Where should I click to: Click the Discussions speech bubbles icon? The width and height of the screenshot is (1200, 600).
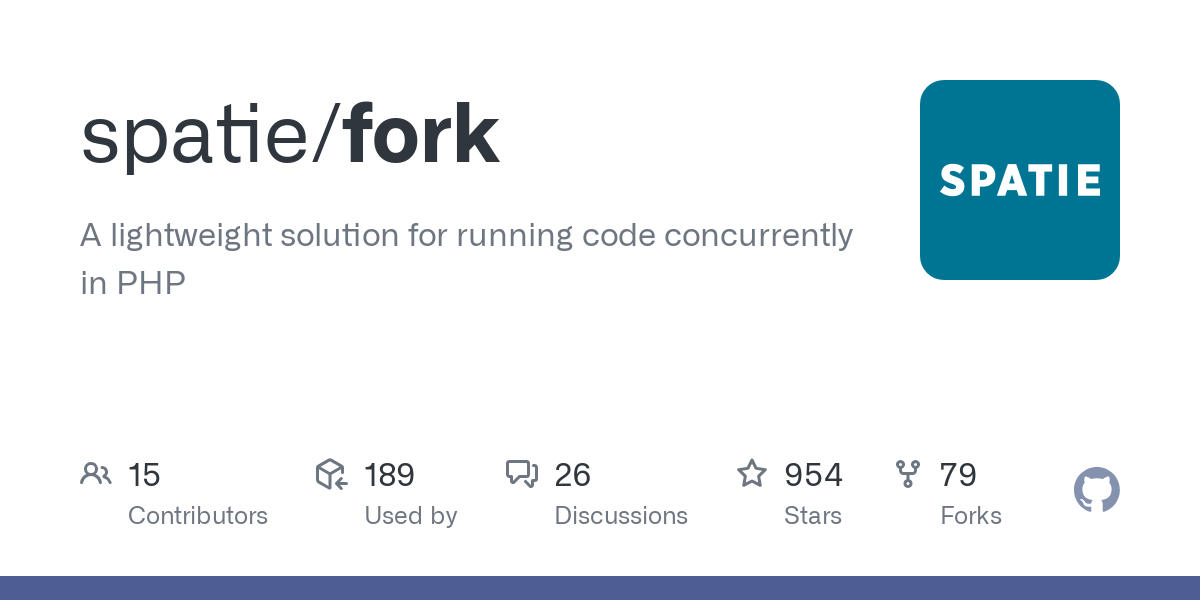pyautogui.click(x=522, y=474)
